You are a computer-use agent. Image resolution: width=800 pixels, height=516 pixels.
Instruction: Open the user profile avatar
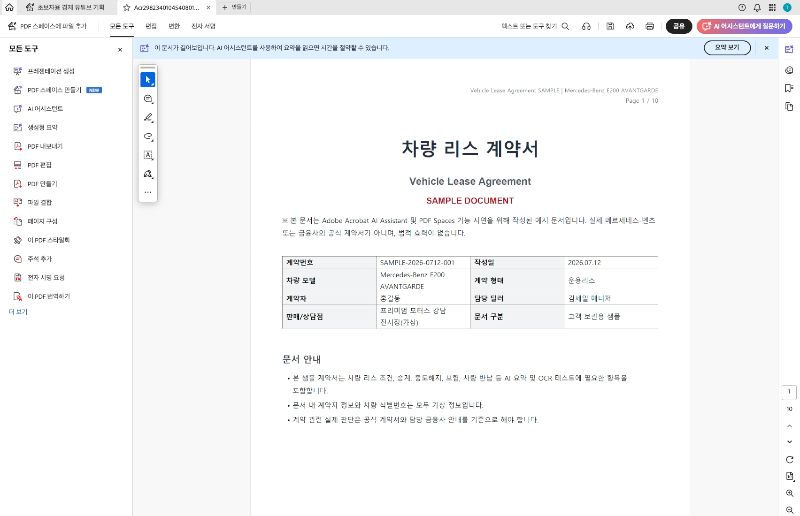tap(787, 8)
